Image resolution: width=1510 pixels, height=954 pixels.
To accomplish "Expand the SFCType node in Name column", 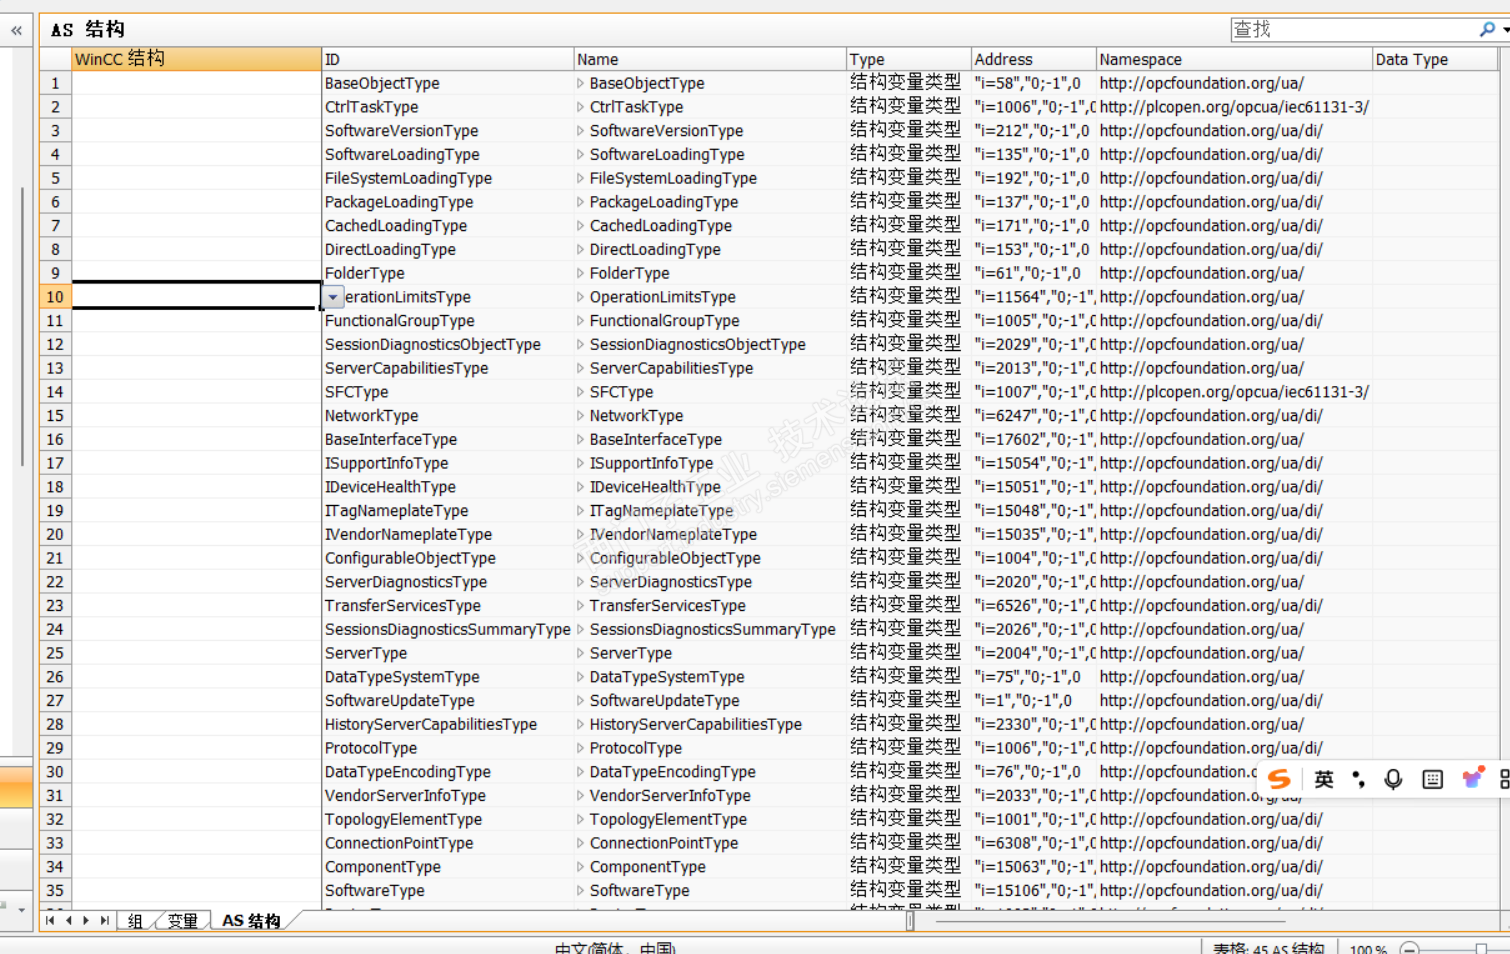I will (x=581, y=392).
